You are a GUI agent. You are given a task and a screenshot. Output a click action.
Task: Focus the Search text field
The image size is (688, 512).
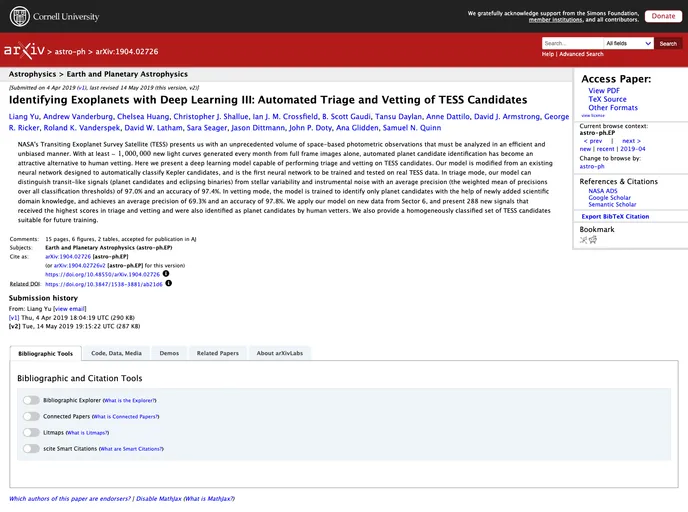(x=573, y=43)
